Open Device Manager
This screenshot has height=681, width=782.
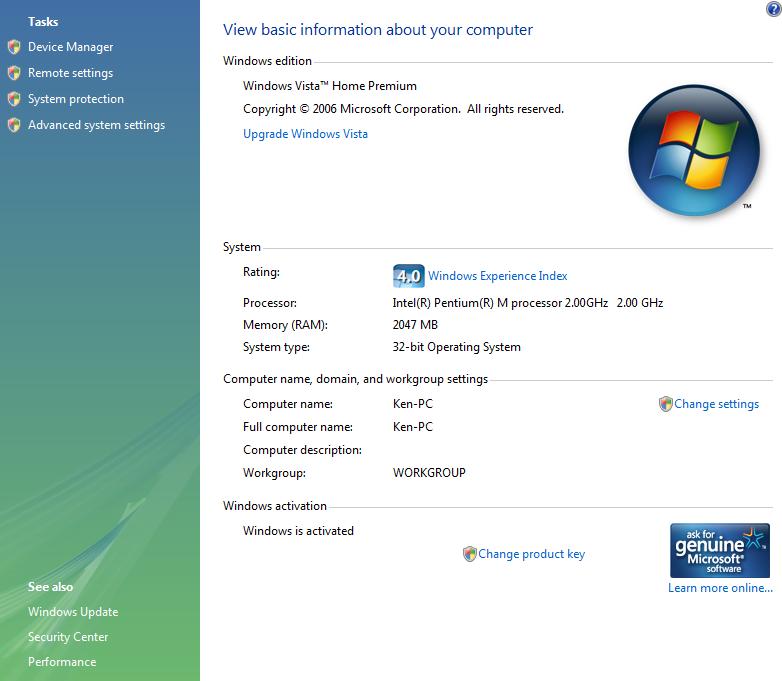pos(70,47)
